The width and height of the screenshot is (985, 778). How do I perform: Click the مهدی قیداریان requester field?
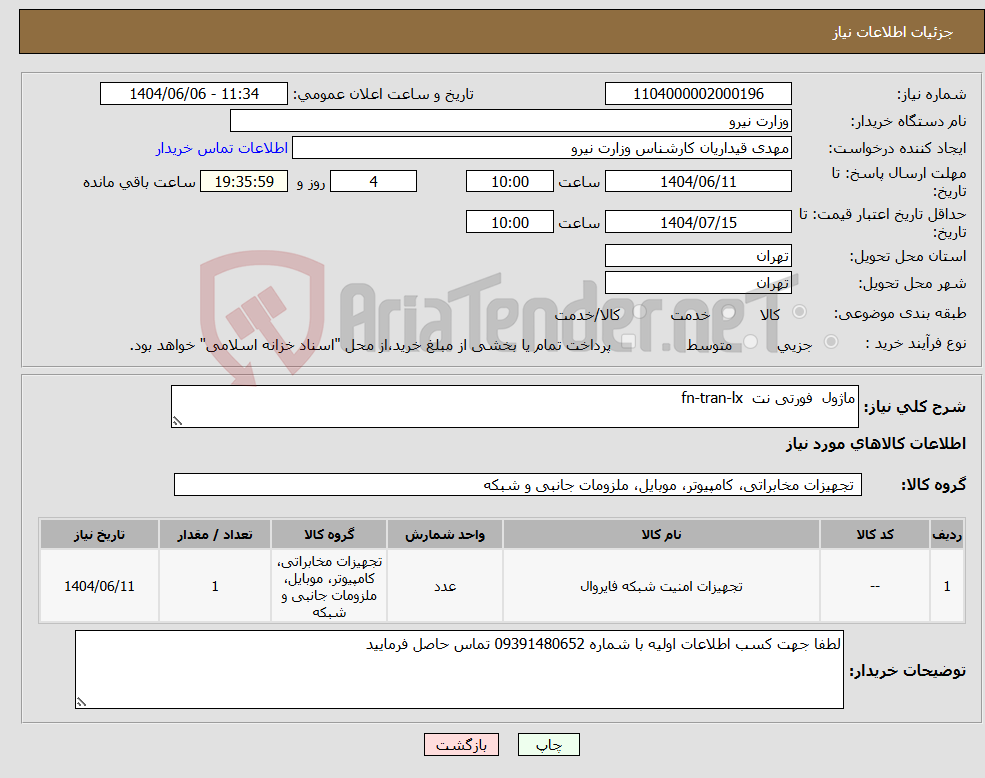540,147
